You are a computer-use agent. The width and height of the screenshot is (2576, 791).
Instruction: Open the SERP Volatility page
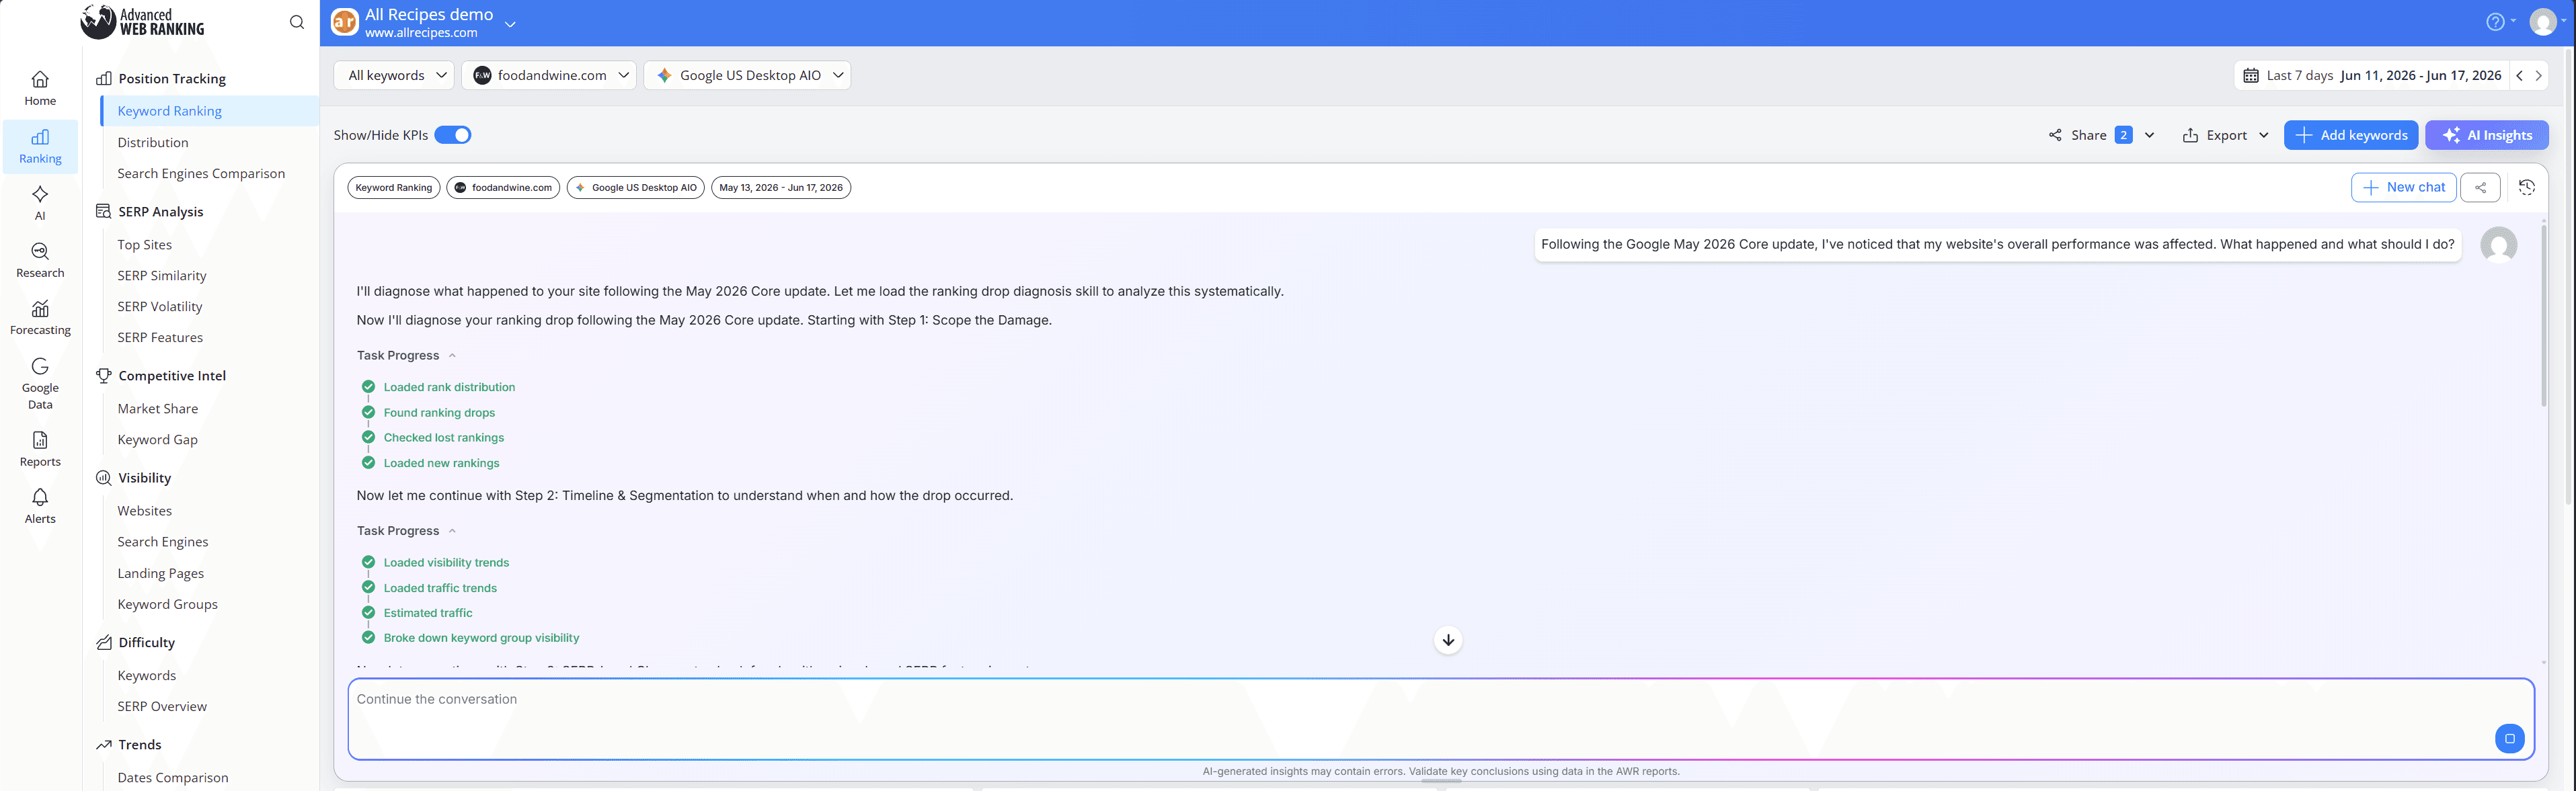tap(160, 306)
